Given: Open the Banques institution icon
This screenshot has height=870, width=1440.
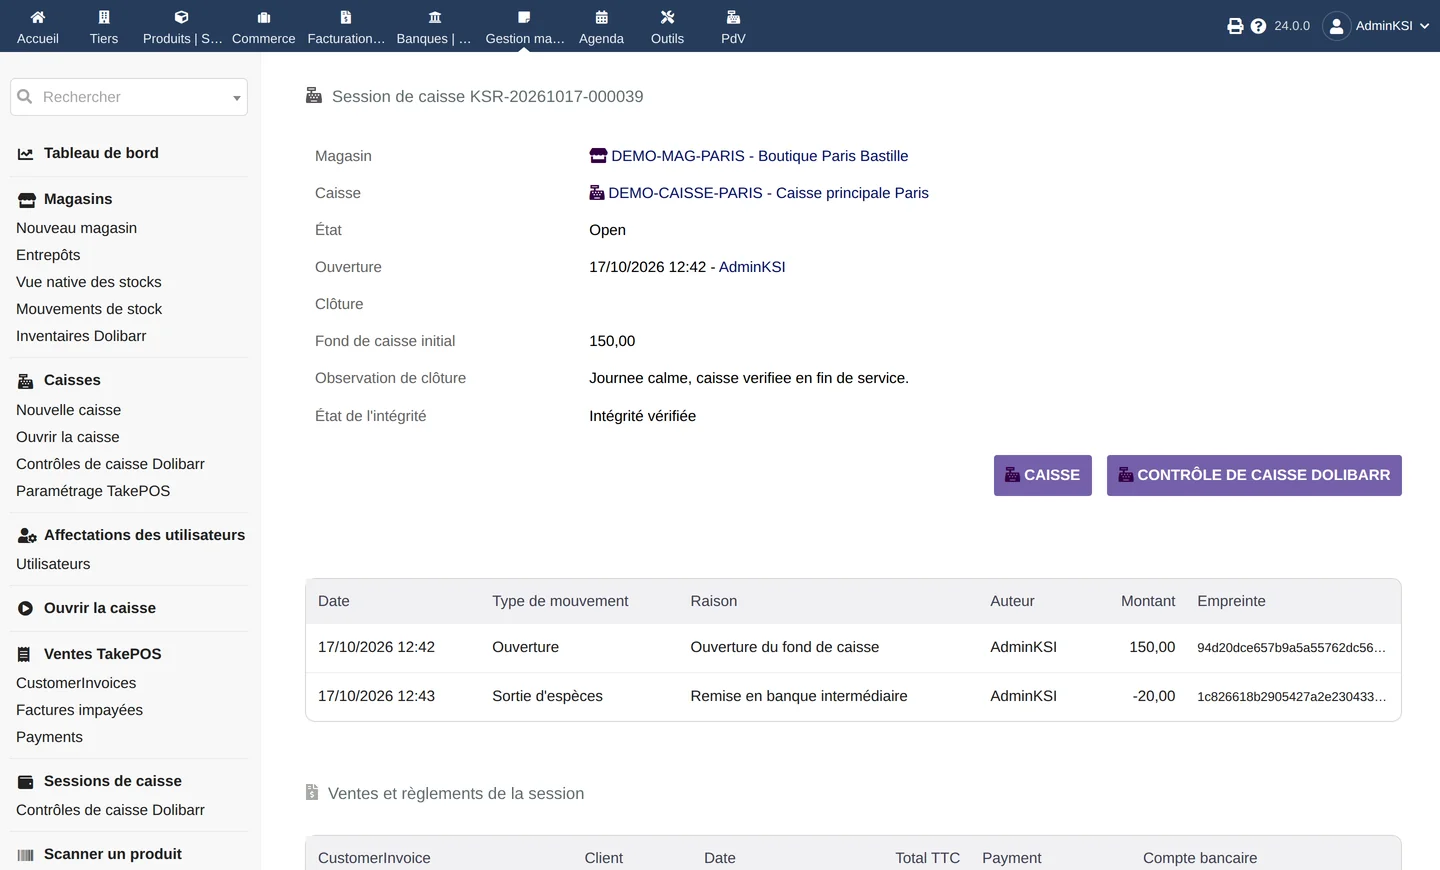Looking at the screenshot, I should (434, 17).
